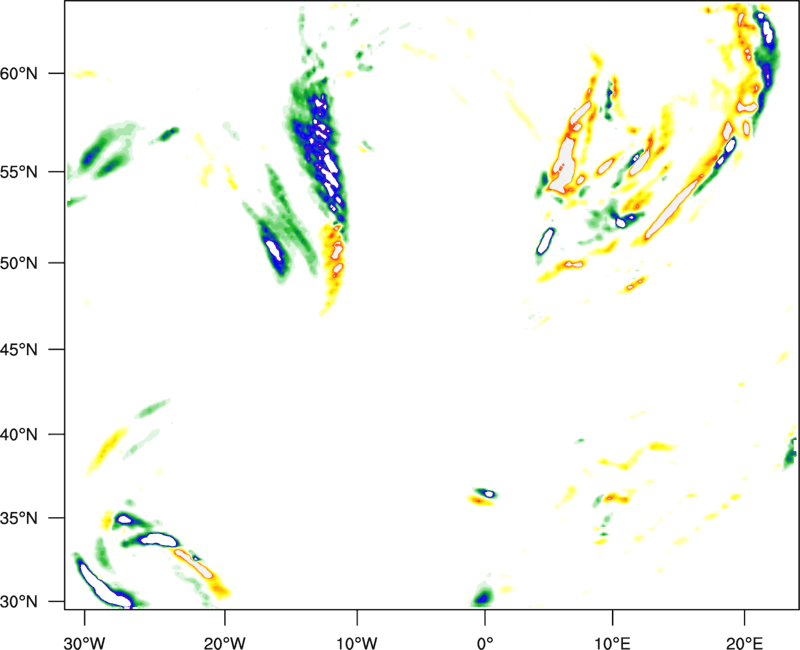This screenshot has width=800, height=650.
Task: Click the 10°W longitude label
Action: tap(357, 643)
